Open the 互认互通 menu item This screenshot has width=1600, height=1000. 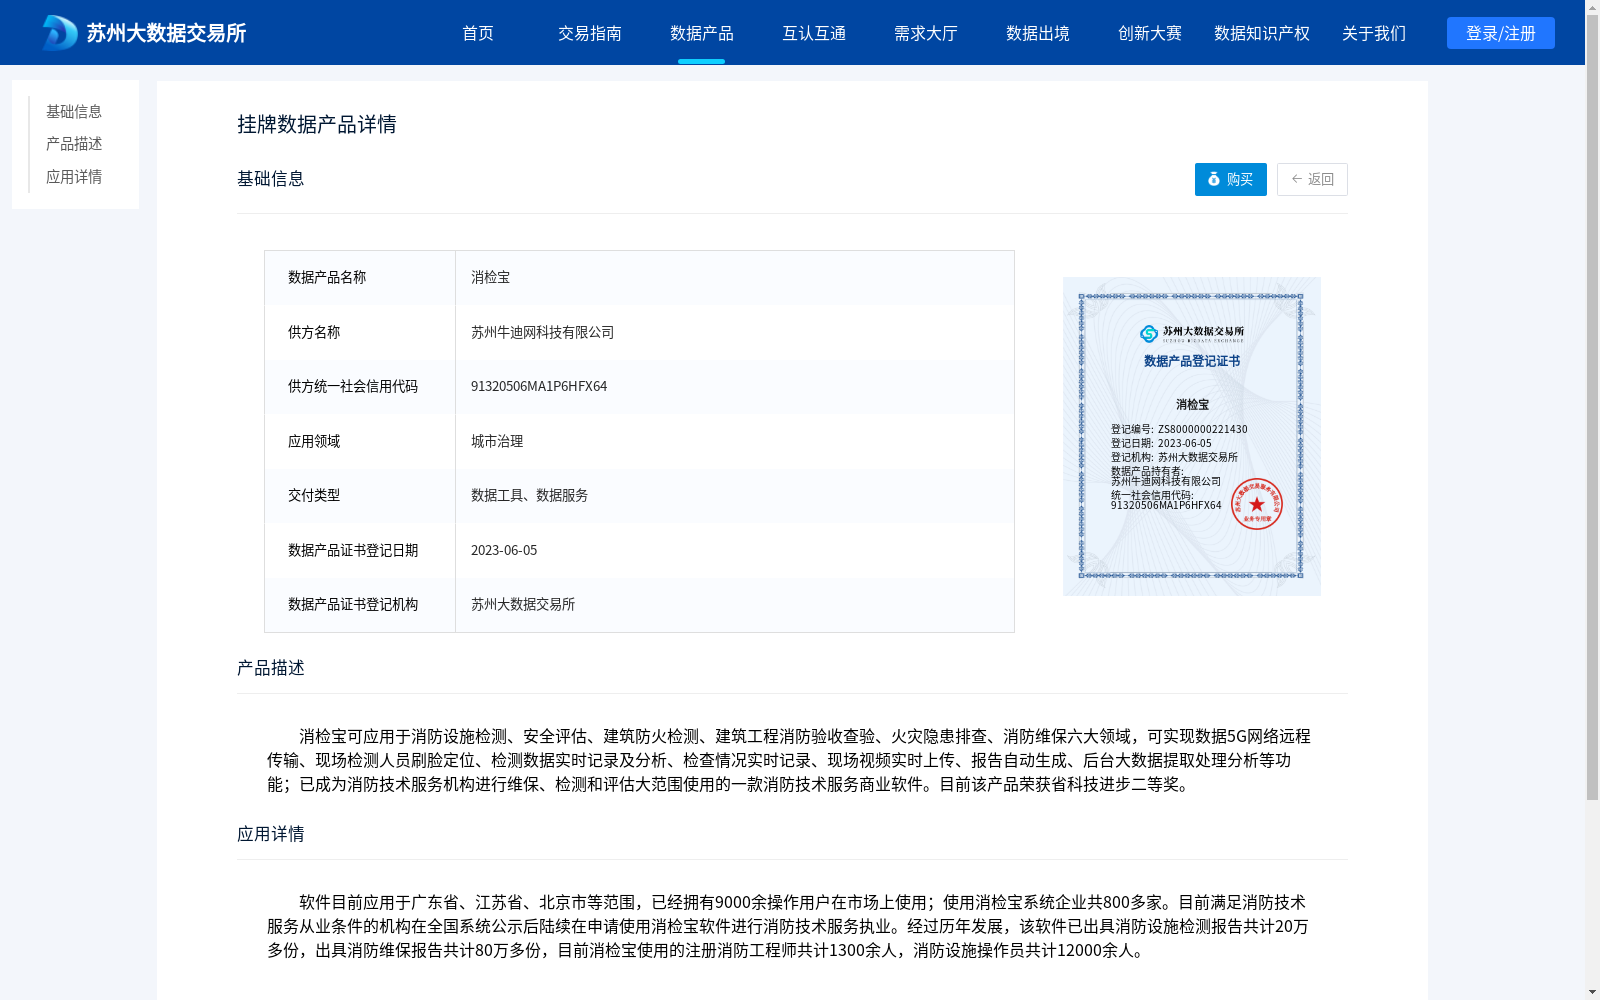(x=814, y=33)
